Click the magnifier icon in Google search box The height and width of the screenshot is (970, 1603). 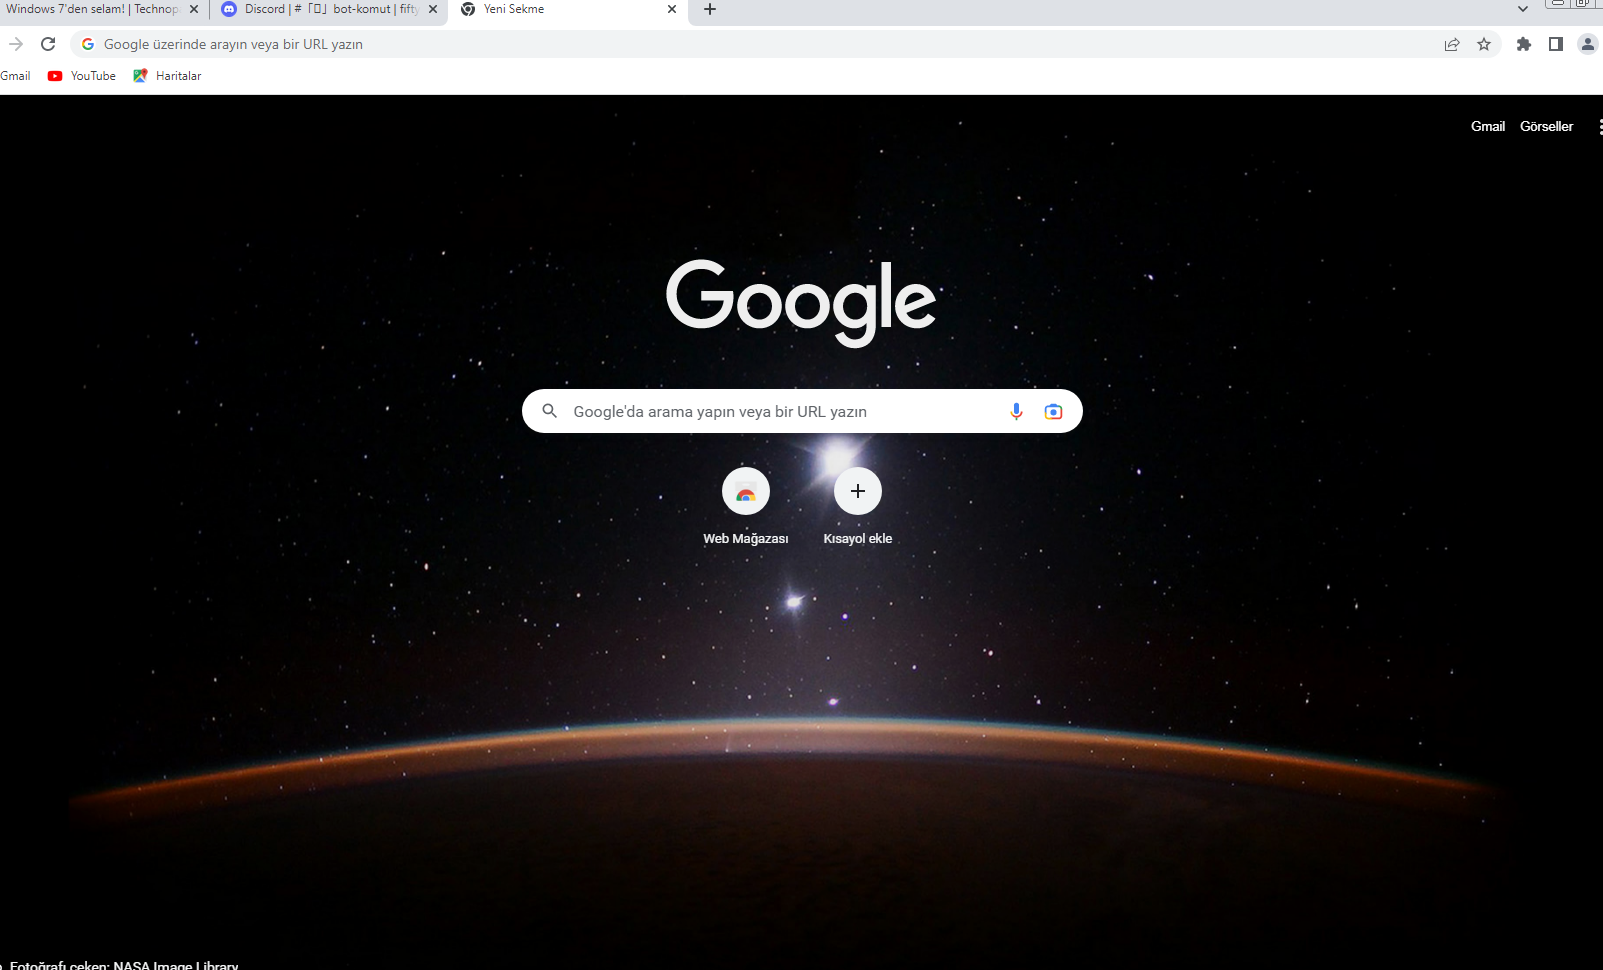pos(549,411)
